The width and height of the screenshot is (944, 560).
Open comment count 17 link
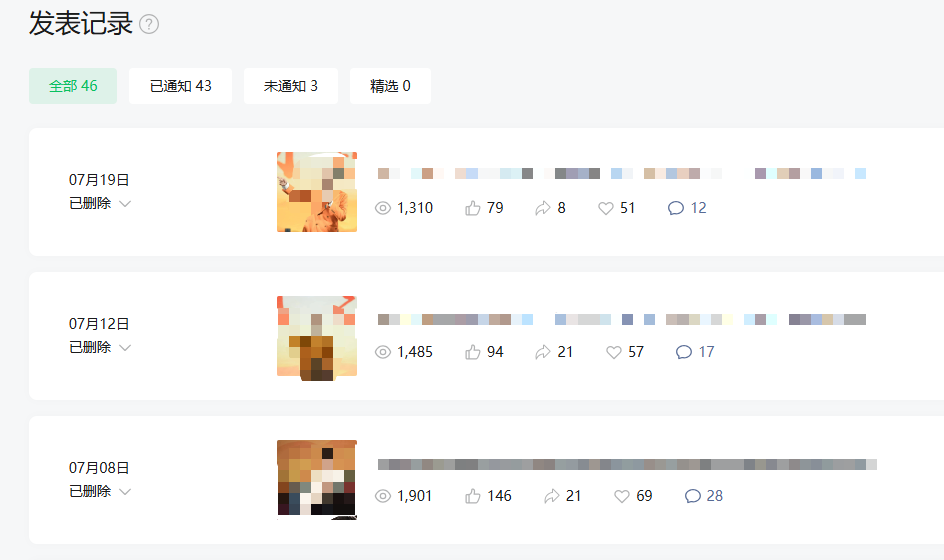pyautogui.click(x=706, y=352)
